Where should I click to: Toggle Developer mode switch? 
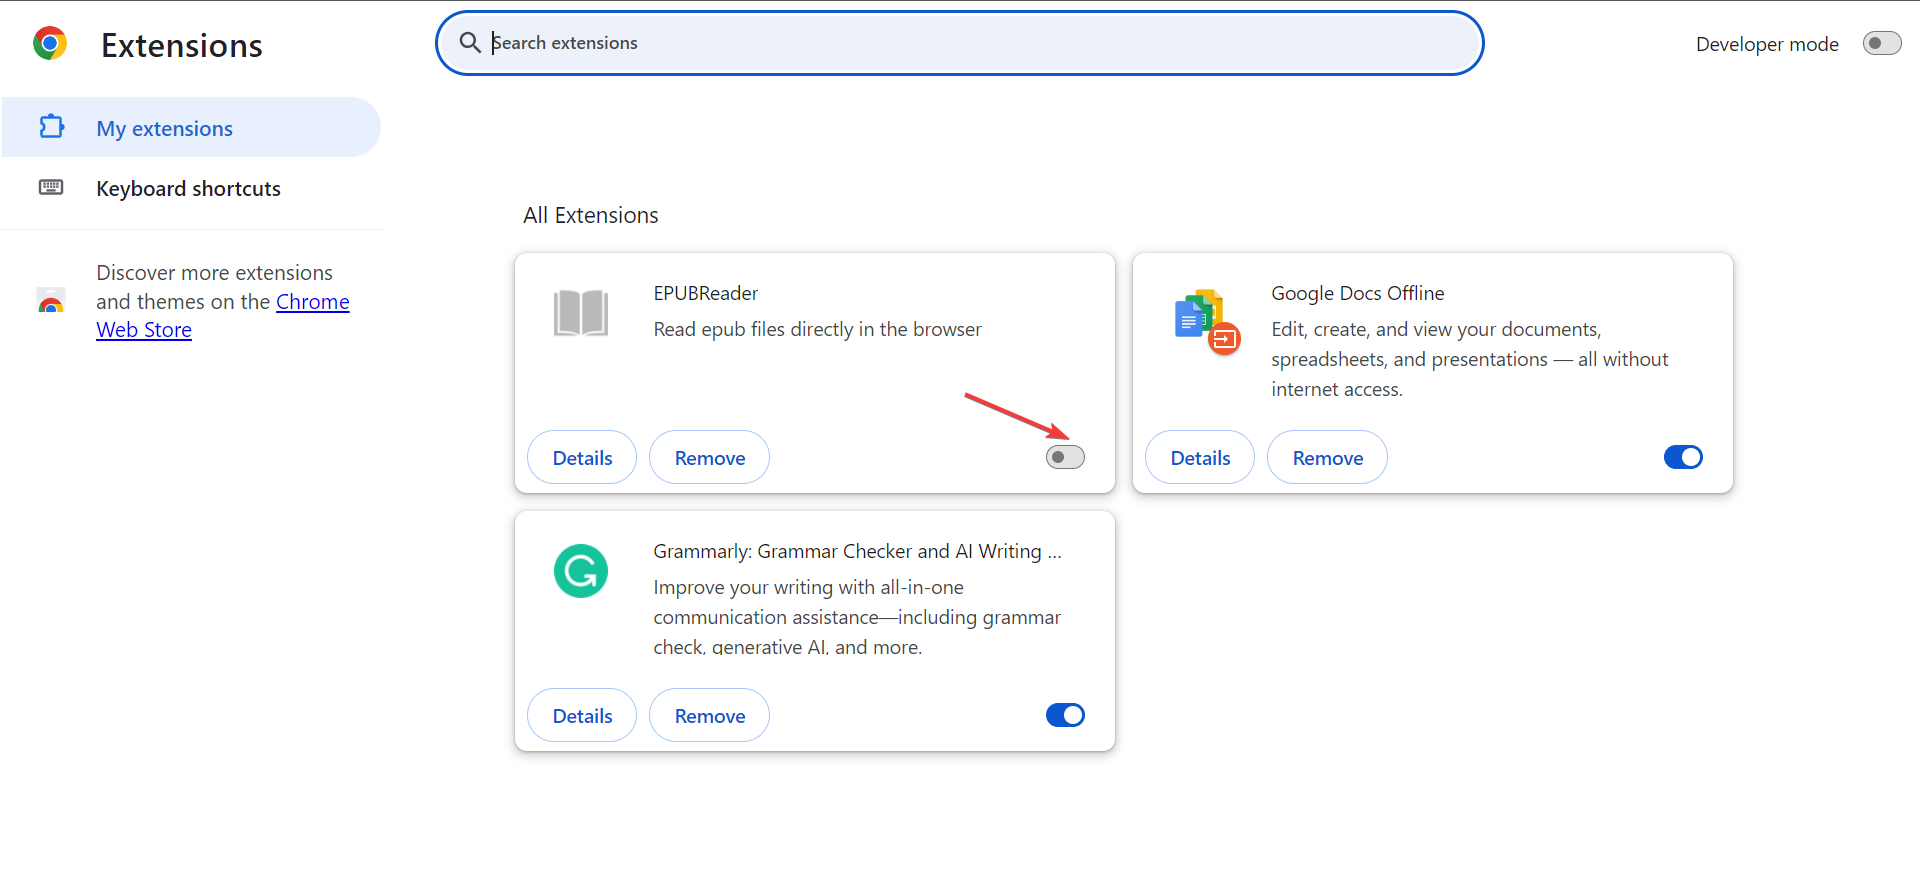click(1881, 43)
